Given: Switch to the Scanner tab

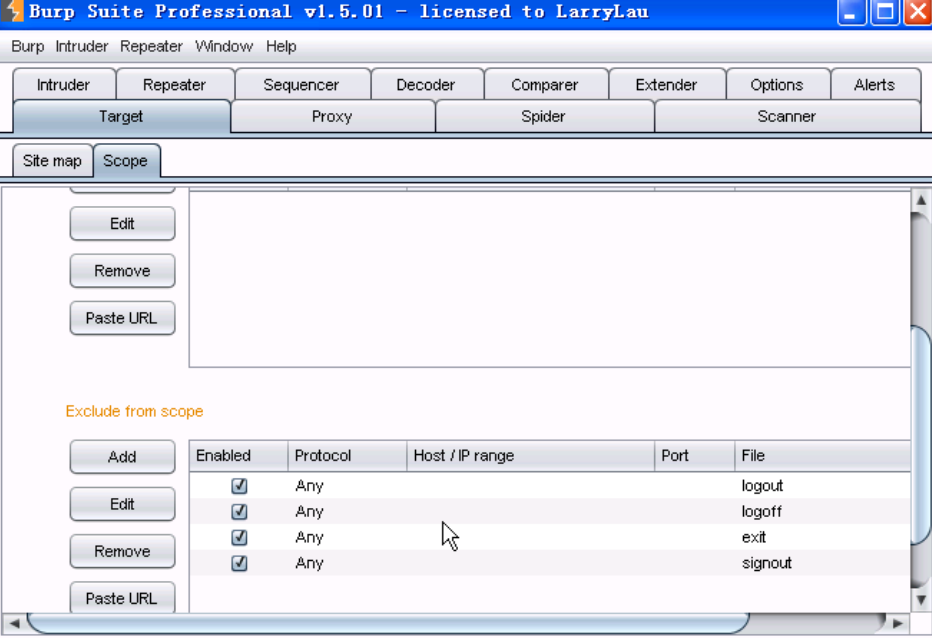Looking at the screenshot, I should point(786,117).
